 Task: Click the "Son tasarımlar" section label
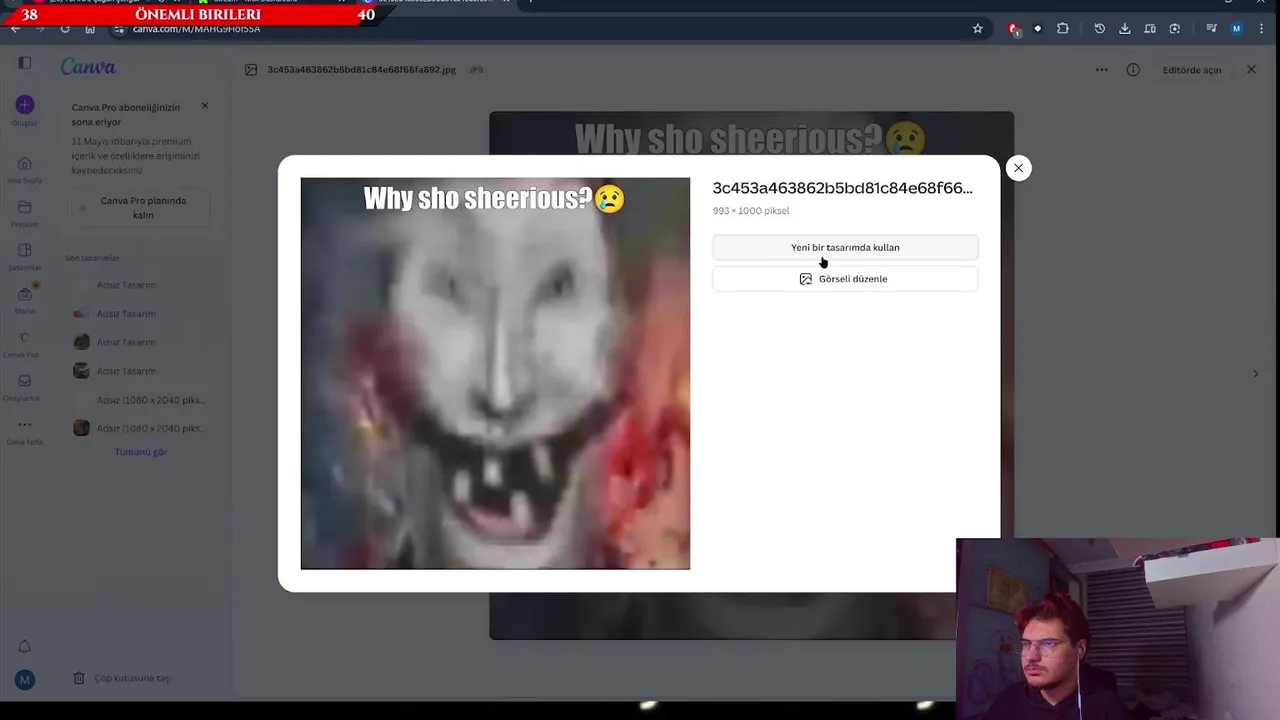click(x=93, y=258)
